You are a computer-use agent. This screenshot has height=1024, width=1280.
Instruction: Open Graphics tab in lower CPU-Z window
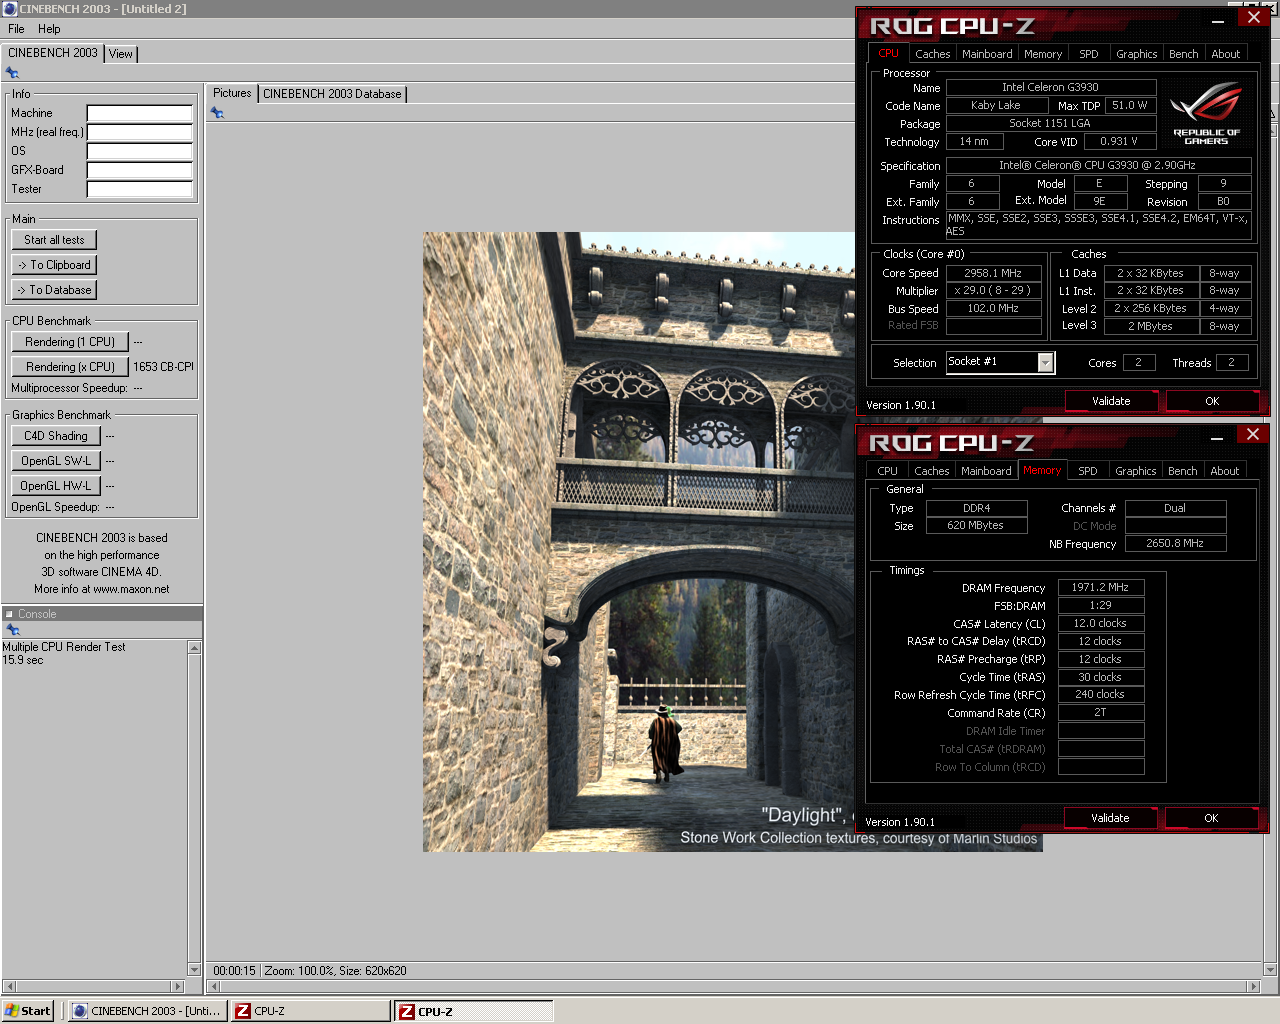(1136, 471)
